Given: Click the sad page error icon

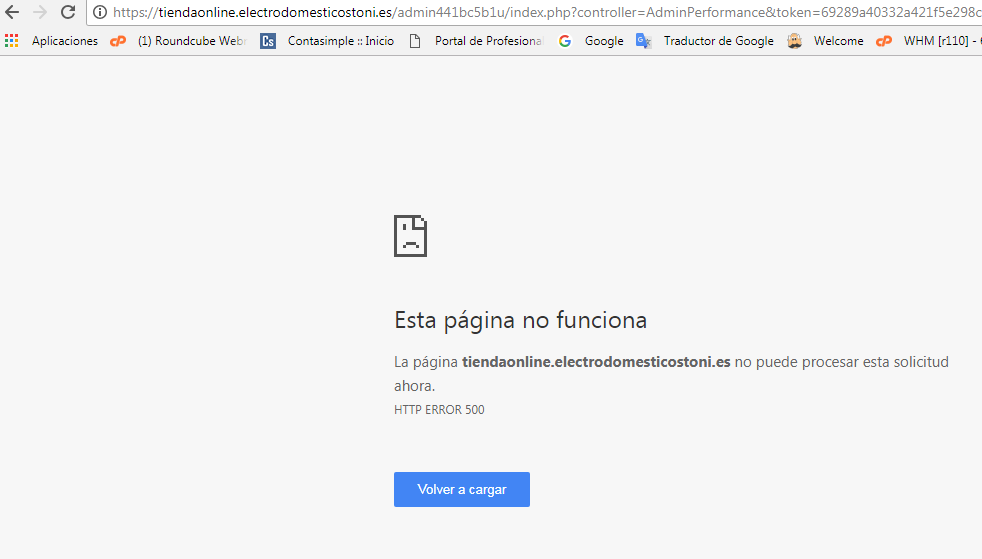Looking at the screenshot, I should click(x=410, y=236).
